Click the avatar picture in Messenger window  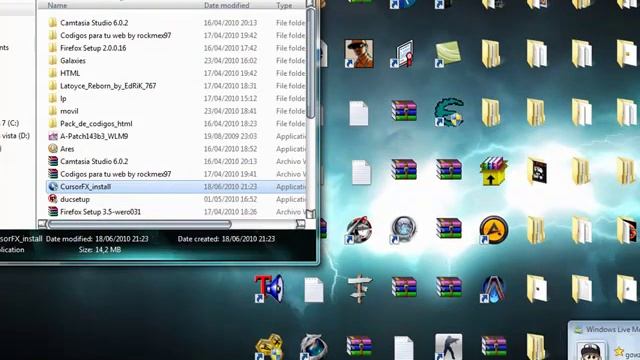591,351
